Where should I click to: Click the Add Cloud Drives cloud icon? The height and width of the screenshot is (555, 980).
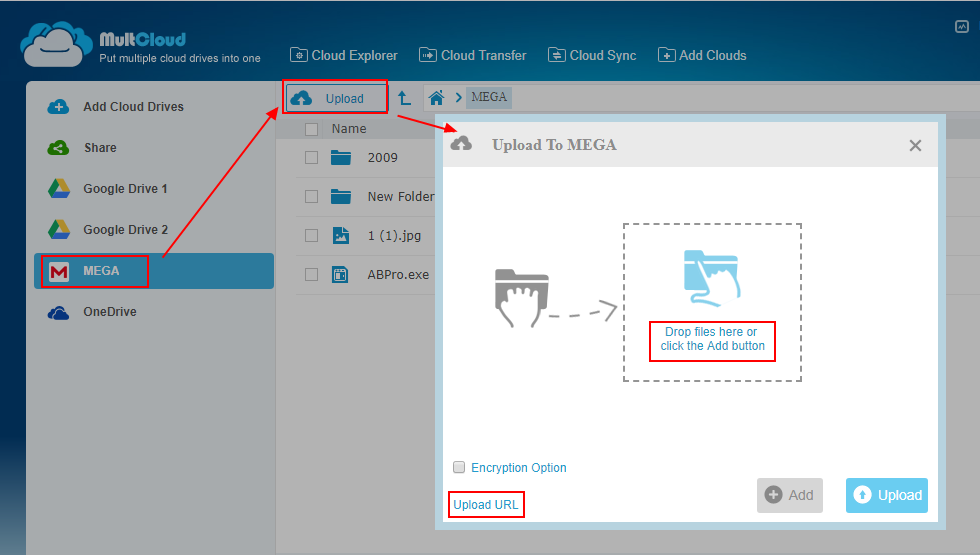[59, 107]
